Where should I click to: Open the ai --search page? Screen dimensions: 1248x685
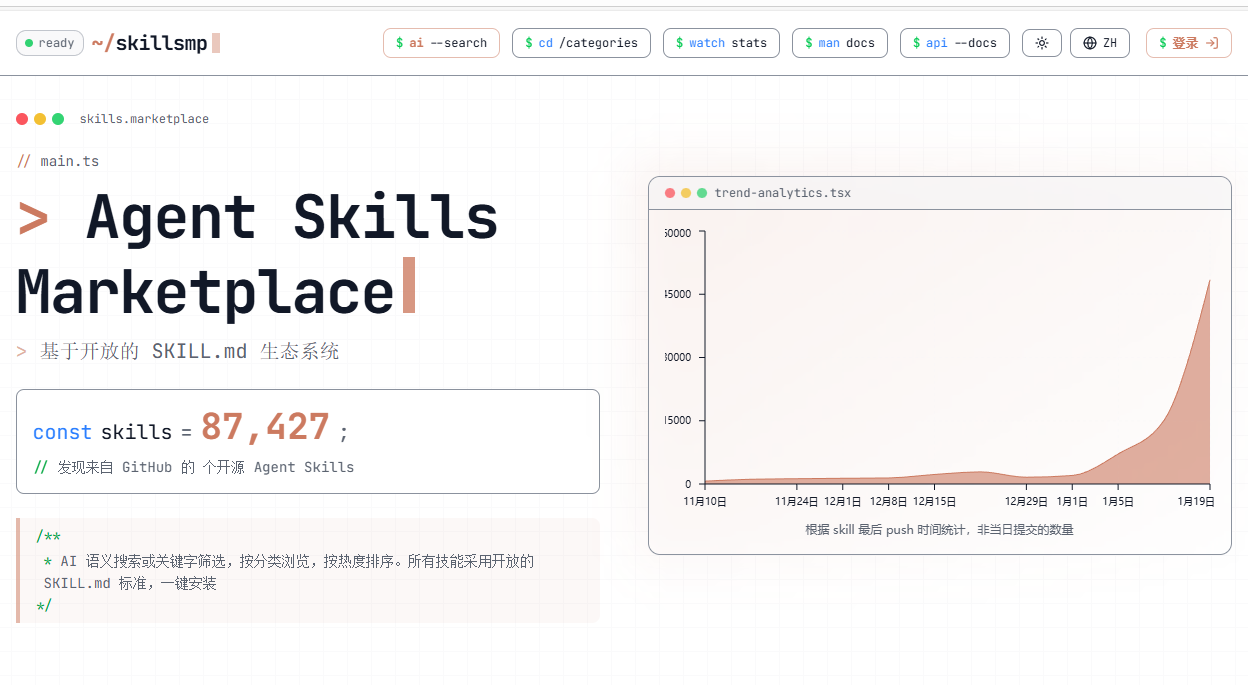click(441, 43)
